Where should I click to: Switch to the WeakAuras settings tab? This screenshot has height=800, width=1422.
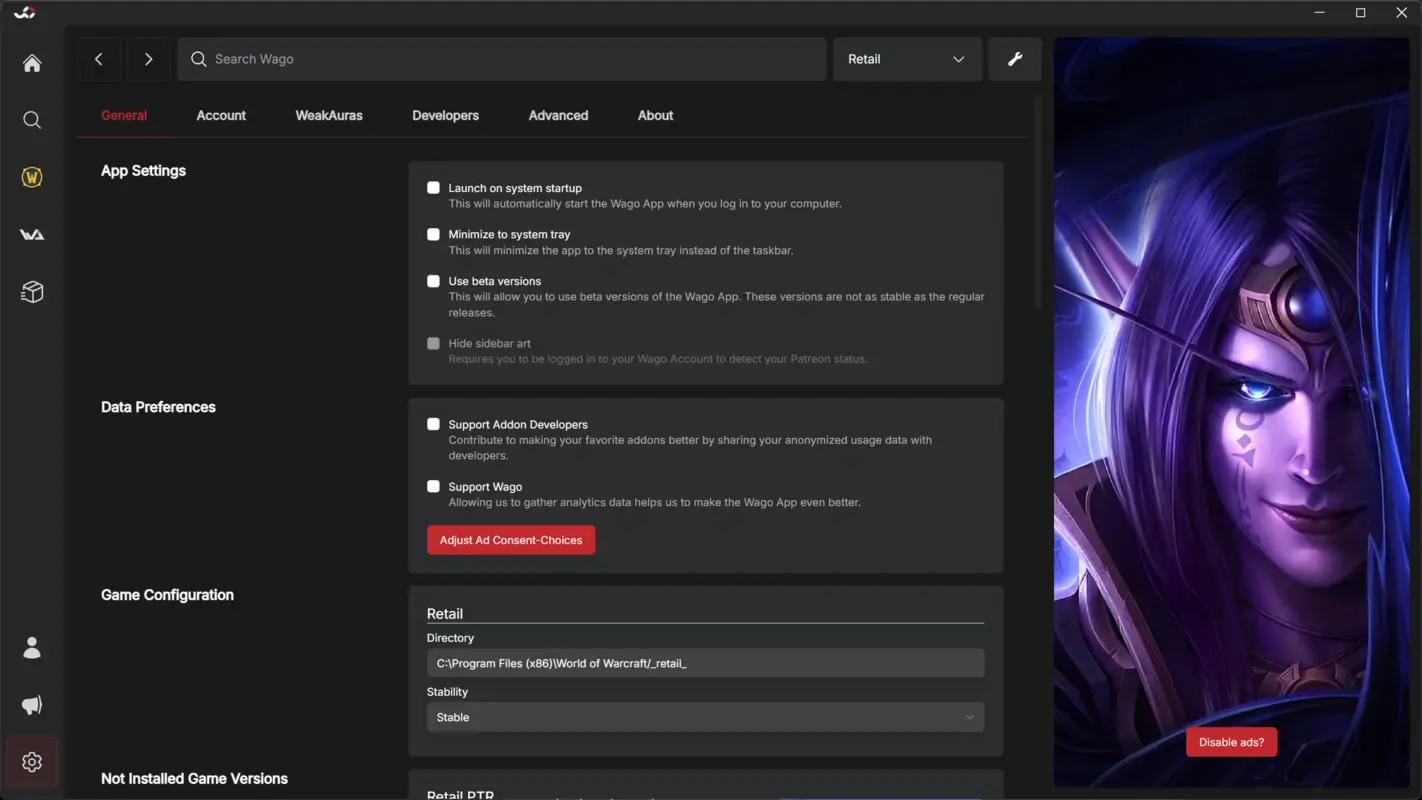click(x=328, y=115)
